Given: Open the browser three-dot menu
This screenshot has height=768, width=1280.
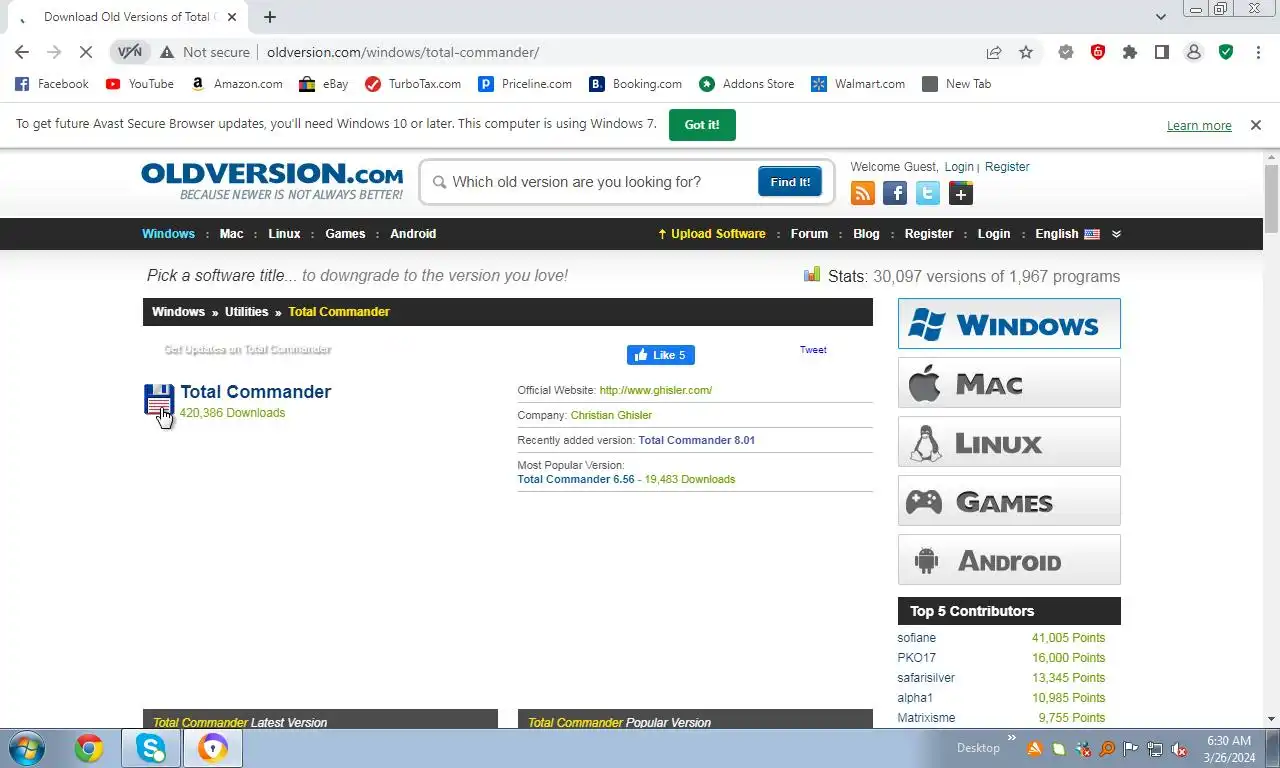Looking at the screenshot, I should (1258, 52).
